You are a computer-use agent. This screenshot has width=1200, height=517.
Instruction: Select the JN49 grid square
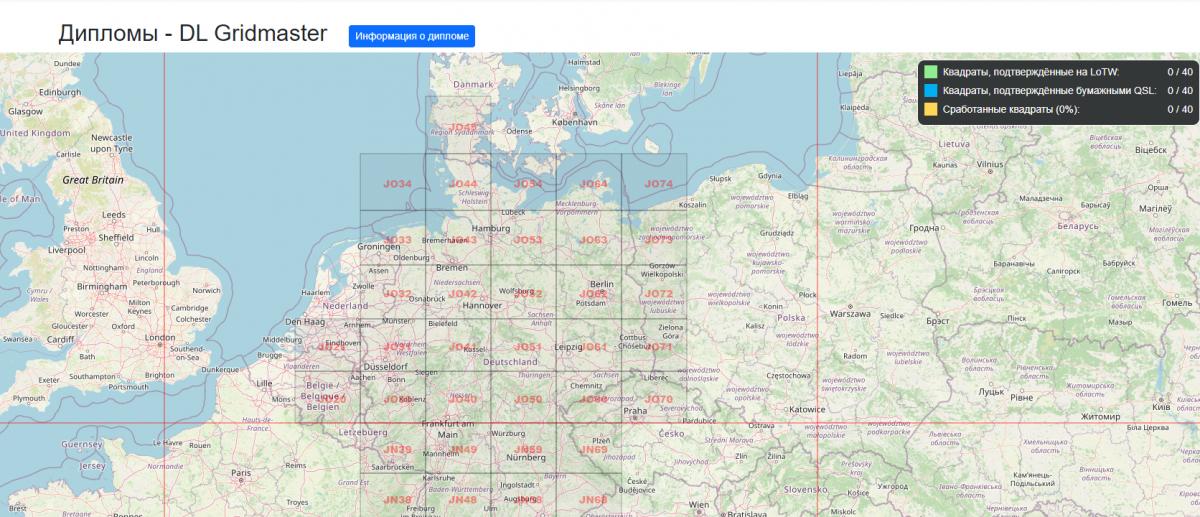(x=462, y=450)
